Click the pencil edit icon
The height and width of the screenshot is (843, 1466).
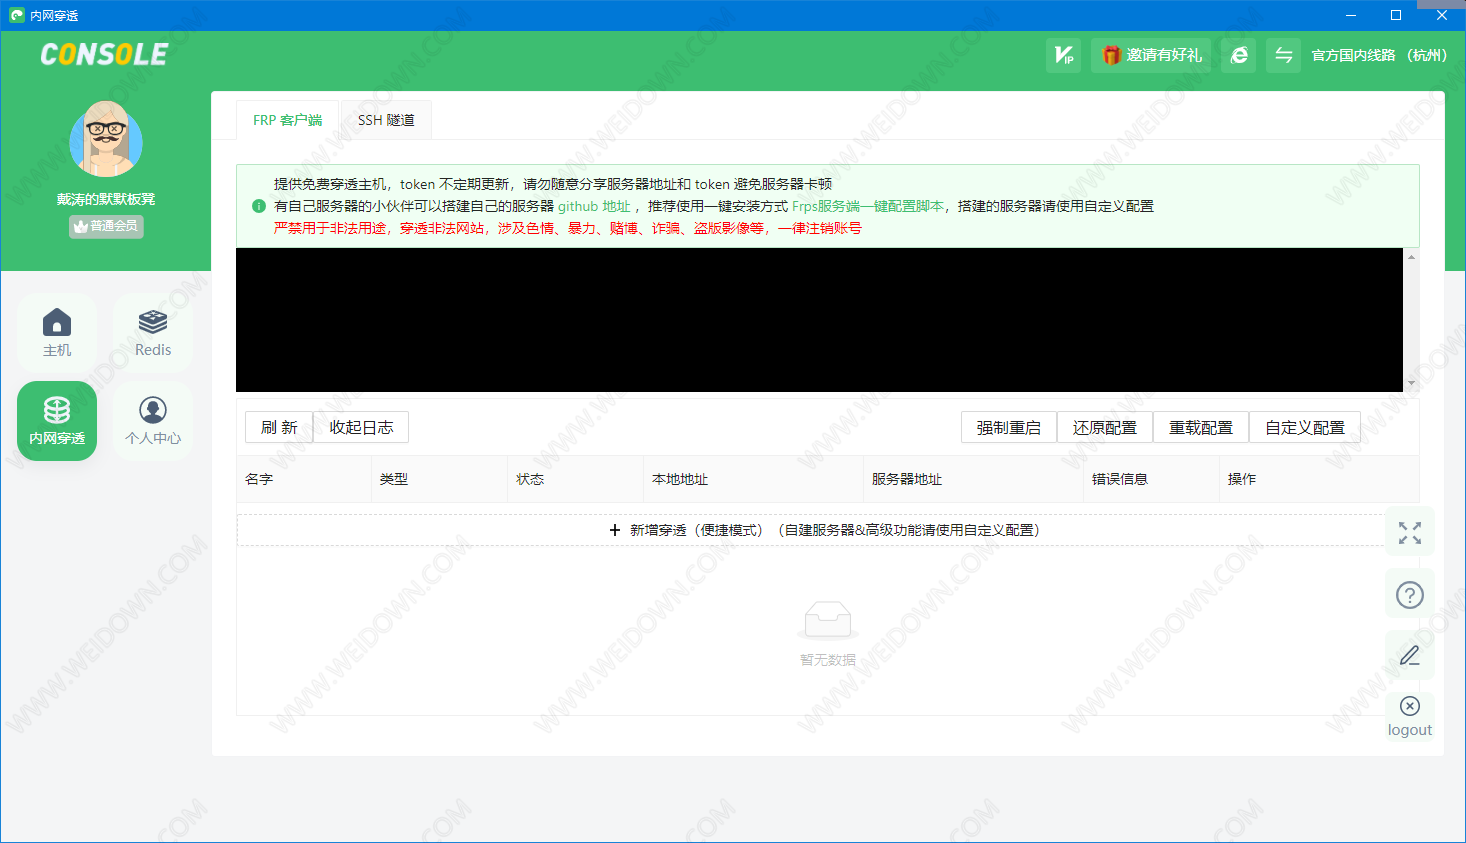click(1410, 656)
